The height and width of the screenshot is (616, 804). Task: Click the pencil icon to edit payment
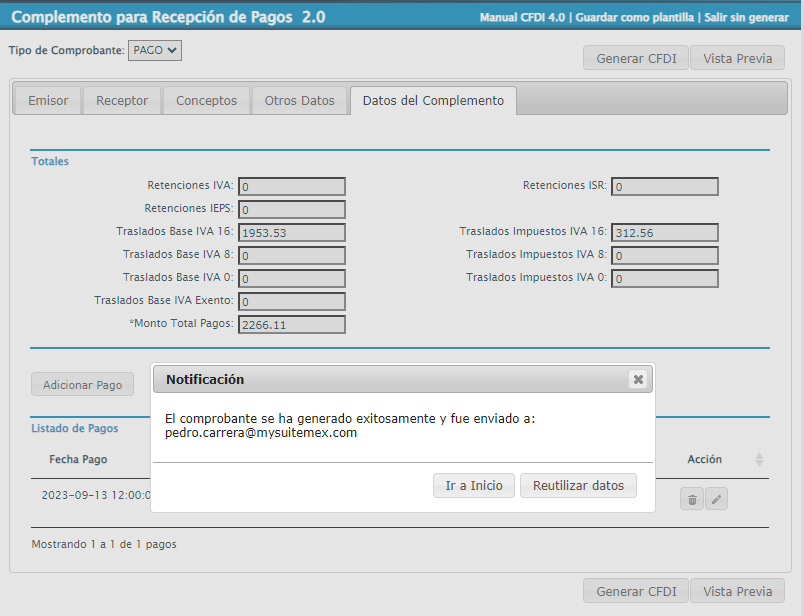coord(716,499)
